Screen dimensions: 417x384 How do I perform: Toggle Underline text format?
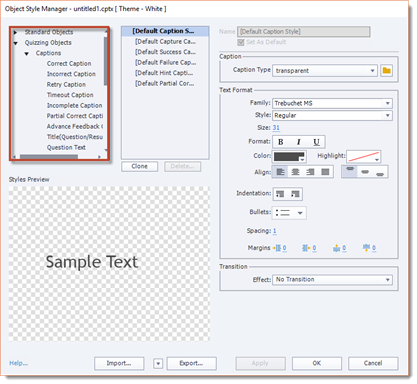tap(316, 142)
